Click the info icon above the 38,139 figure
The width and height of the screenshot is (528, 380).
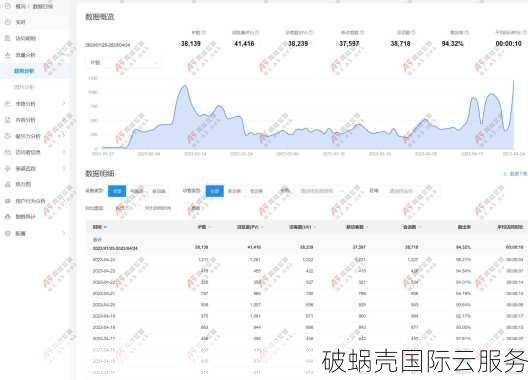(204, 33)
